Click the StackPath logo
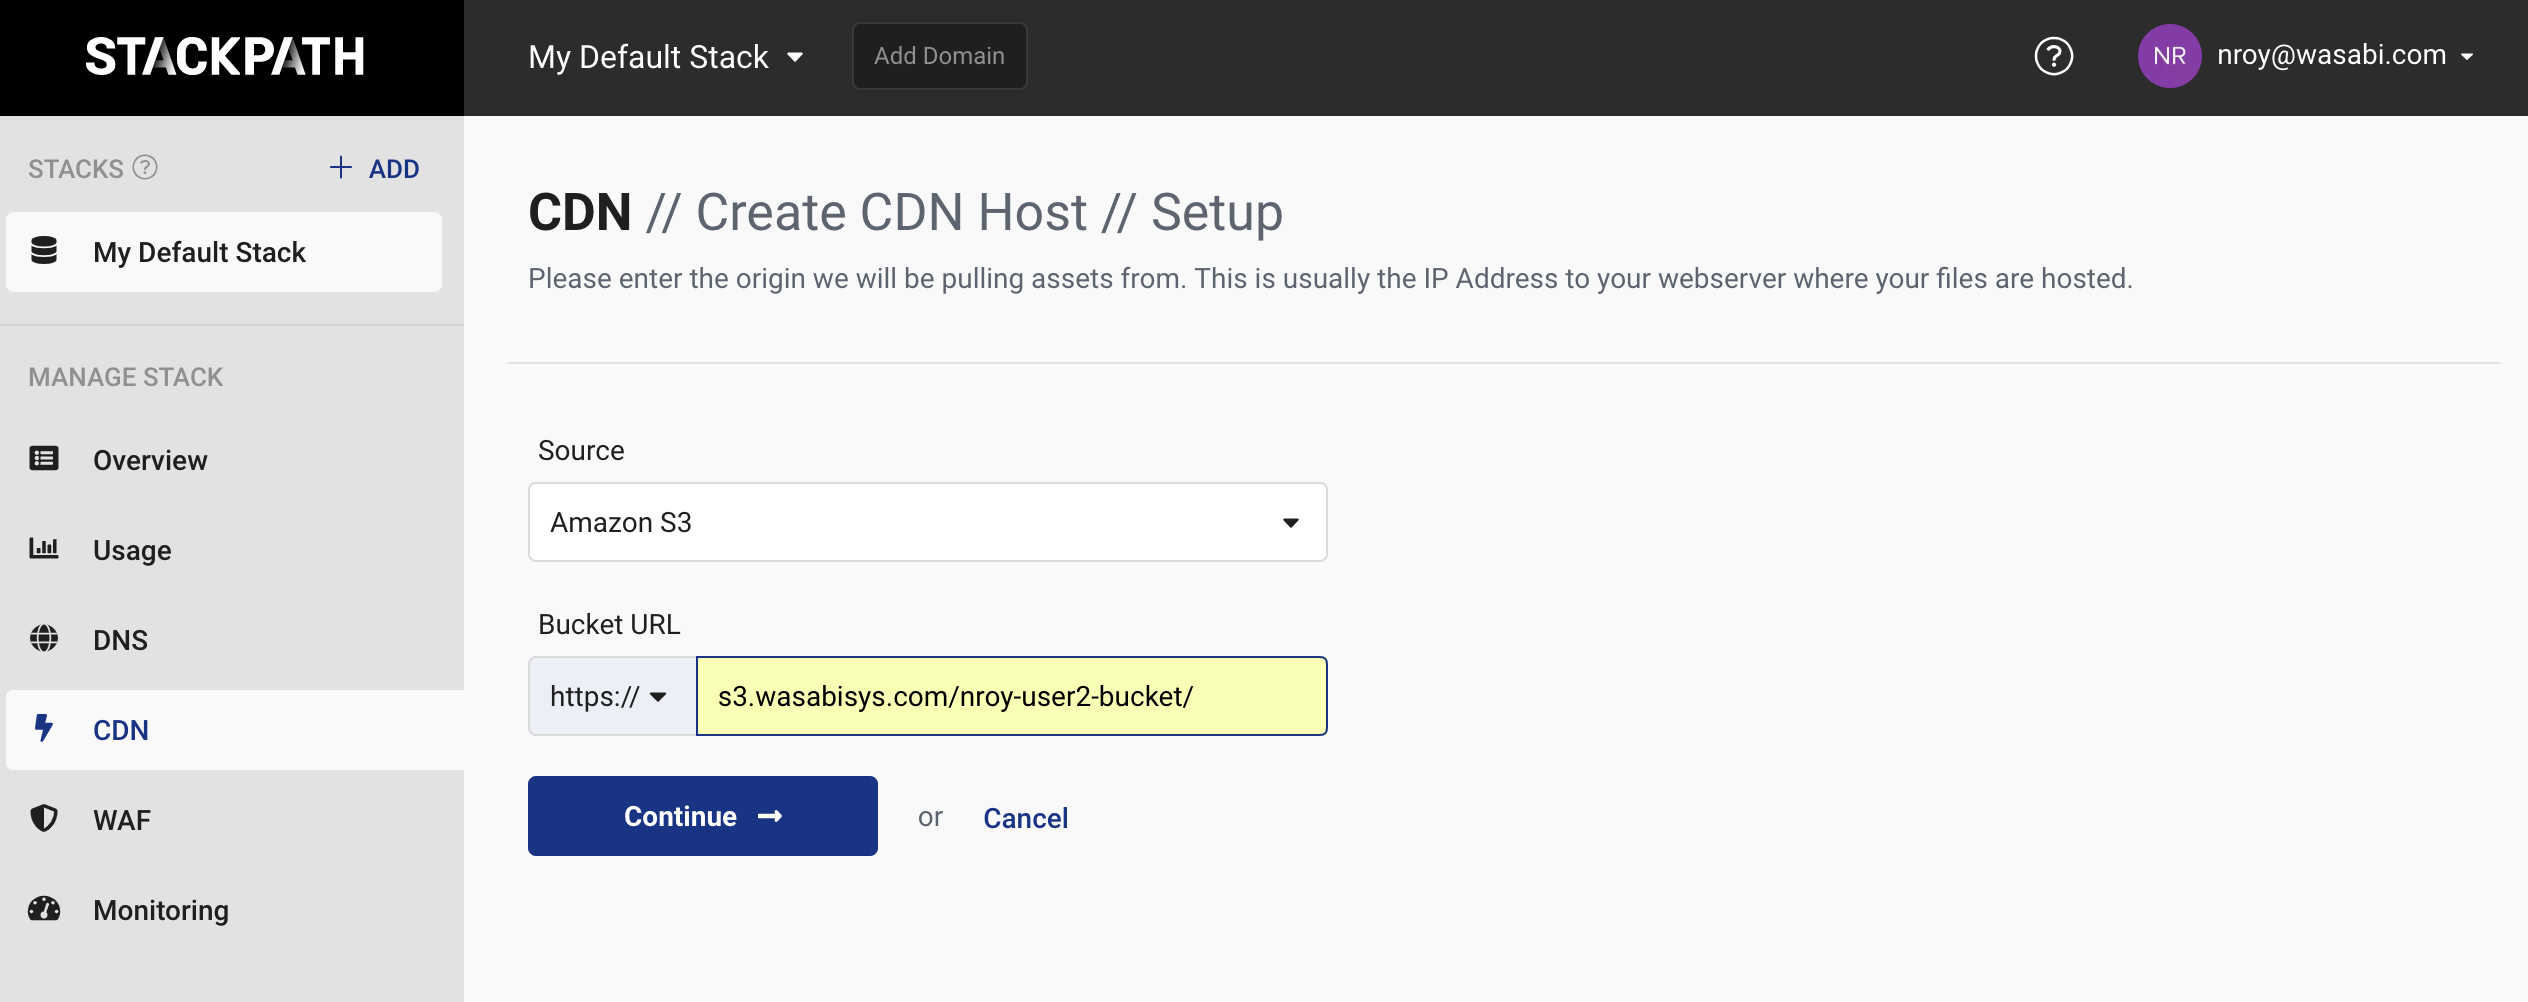Image resolution: width=2528 pixels, height=1002 pixels. coord(225,57)
